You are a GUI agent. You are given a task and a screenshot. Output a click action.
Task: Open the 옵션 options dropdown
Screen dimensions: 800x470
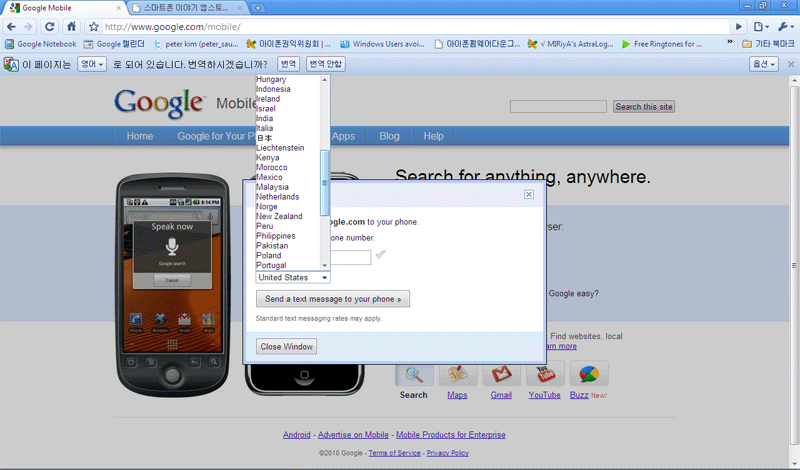[764, 64]
